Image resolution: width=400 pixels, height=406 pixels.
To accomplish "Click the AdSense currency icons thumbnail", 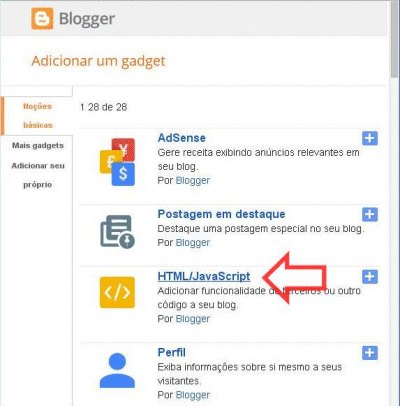I will 117,162.
